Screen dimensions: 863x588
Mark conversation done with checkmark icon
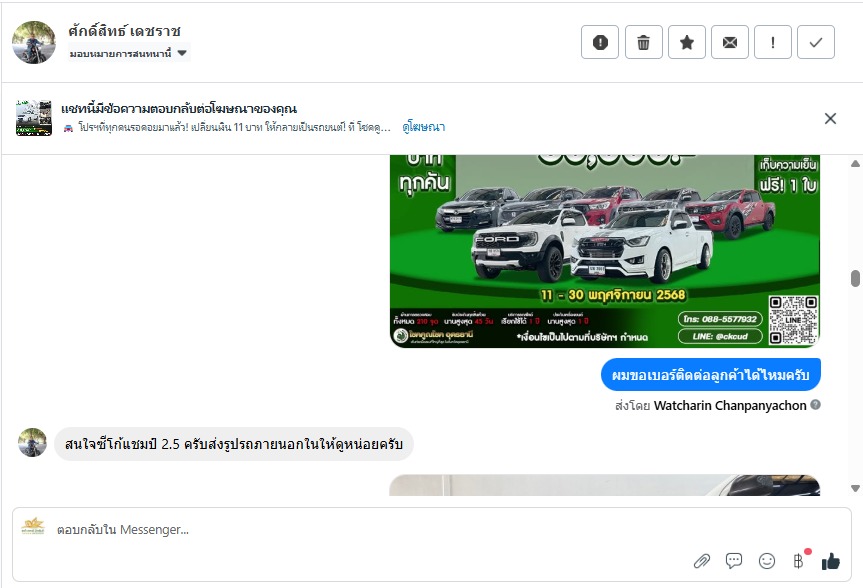816,42
